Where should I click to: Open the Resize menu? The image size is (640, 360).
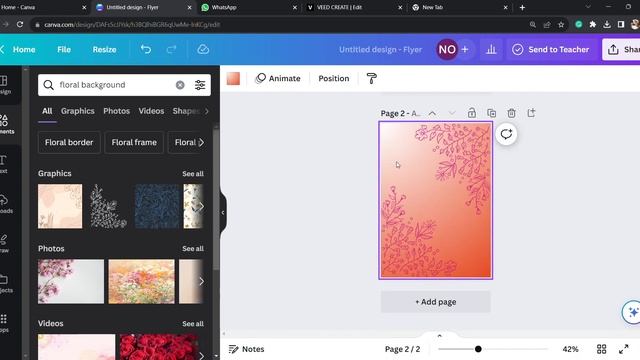click(x=104, y=49)
